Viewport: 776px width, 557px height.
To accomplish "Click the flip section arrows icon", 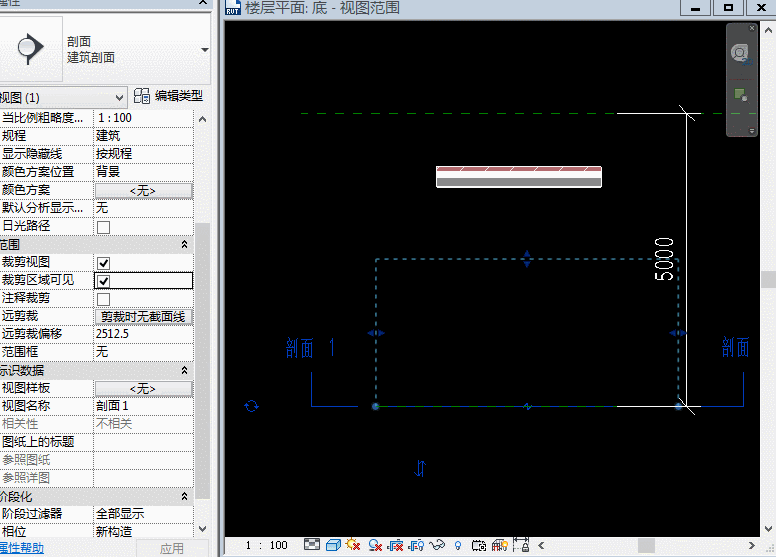I will pyautogui.click(x=420, y=468).
